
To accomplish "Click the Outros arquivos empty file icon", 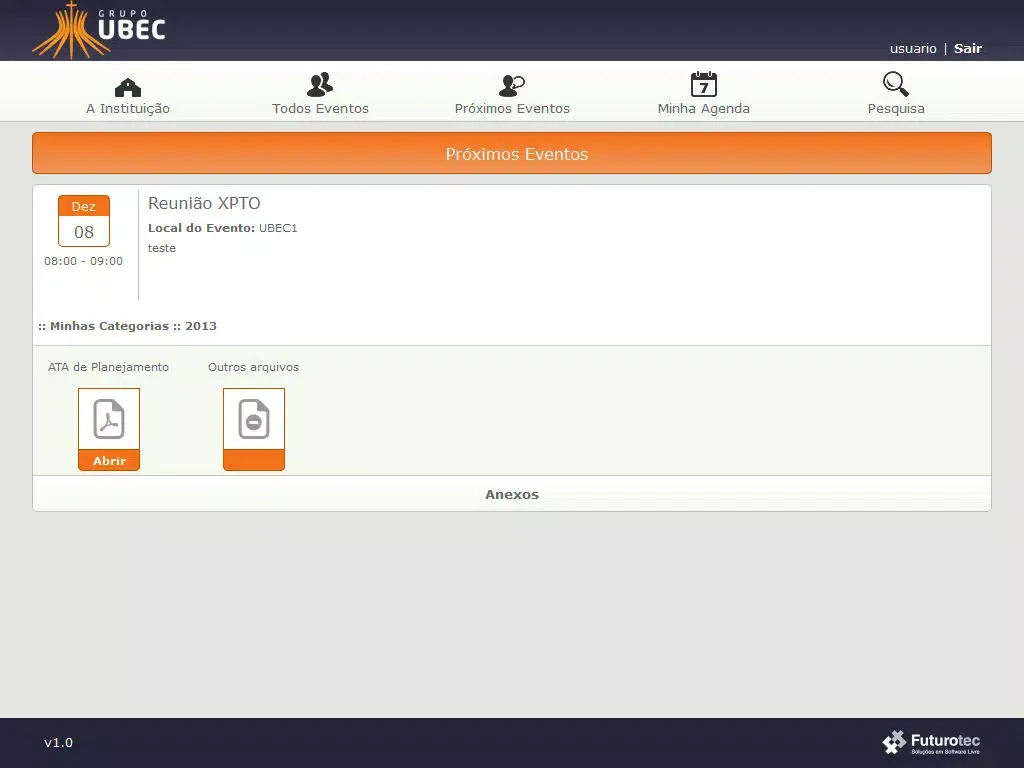I will 253,419.
